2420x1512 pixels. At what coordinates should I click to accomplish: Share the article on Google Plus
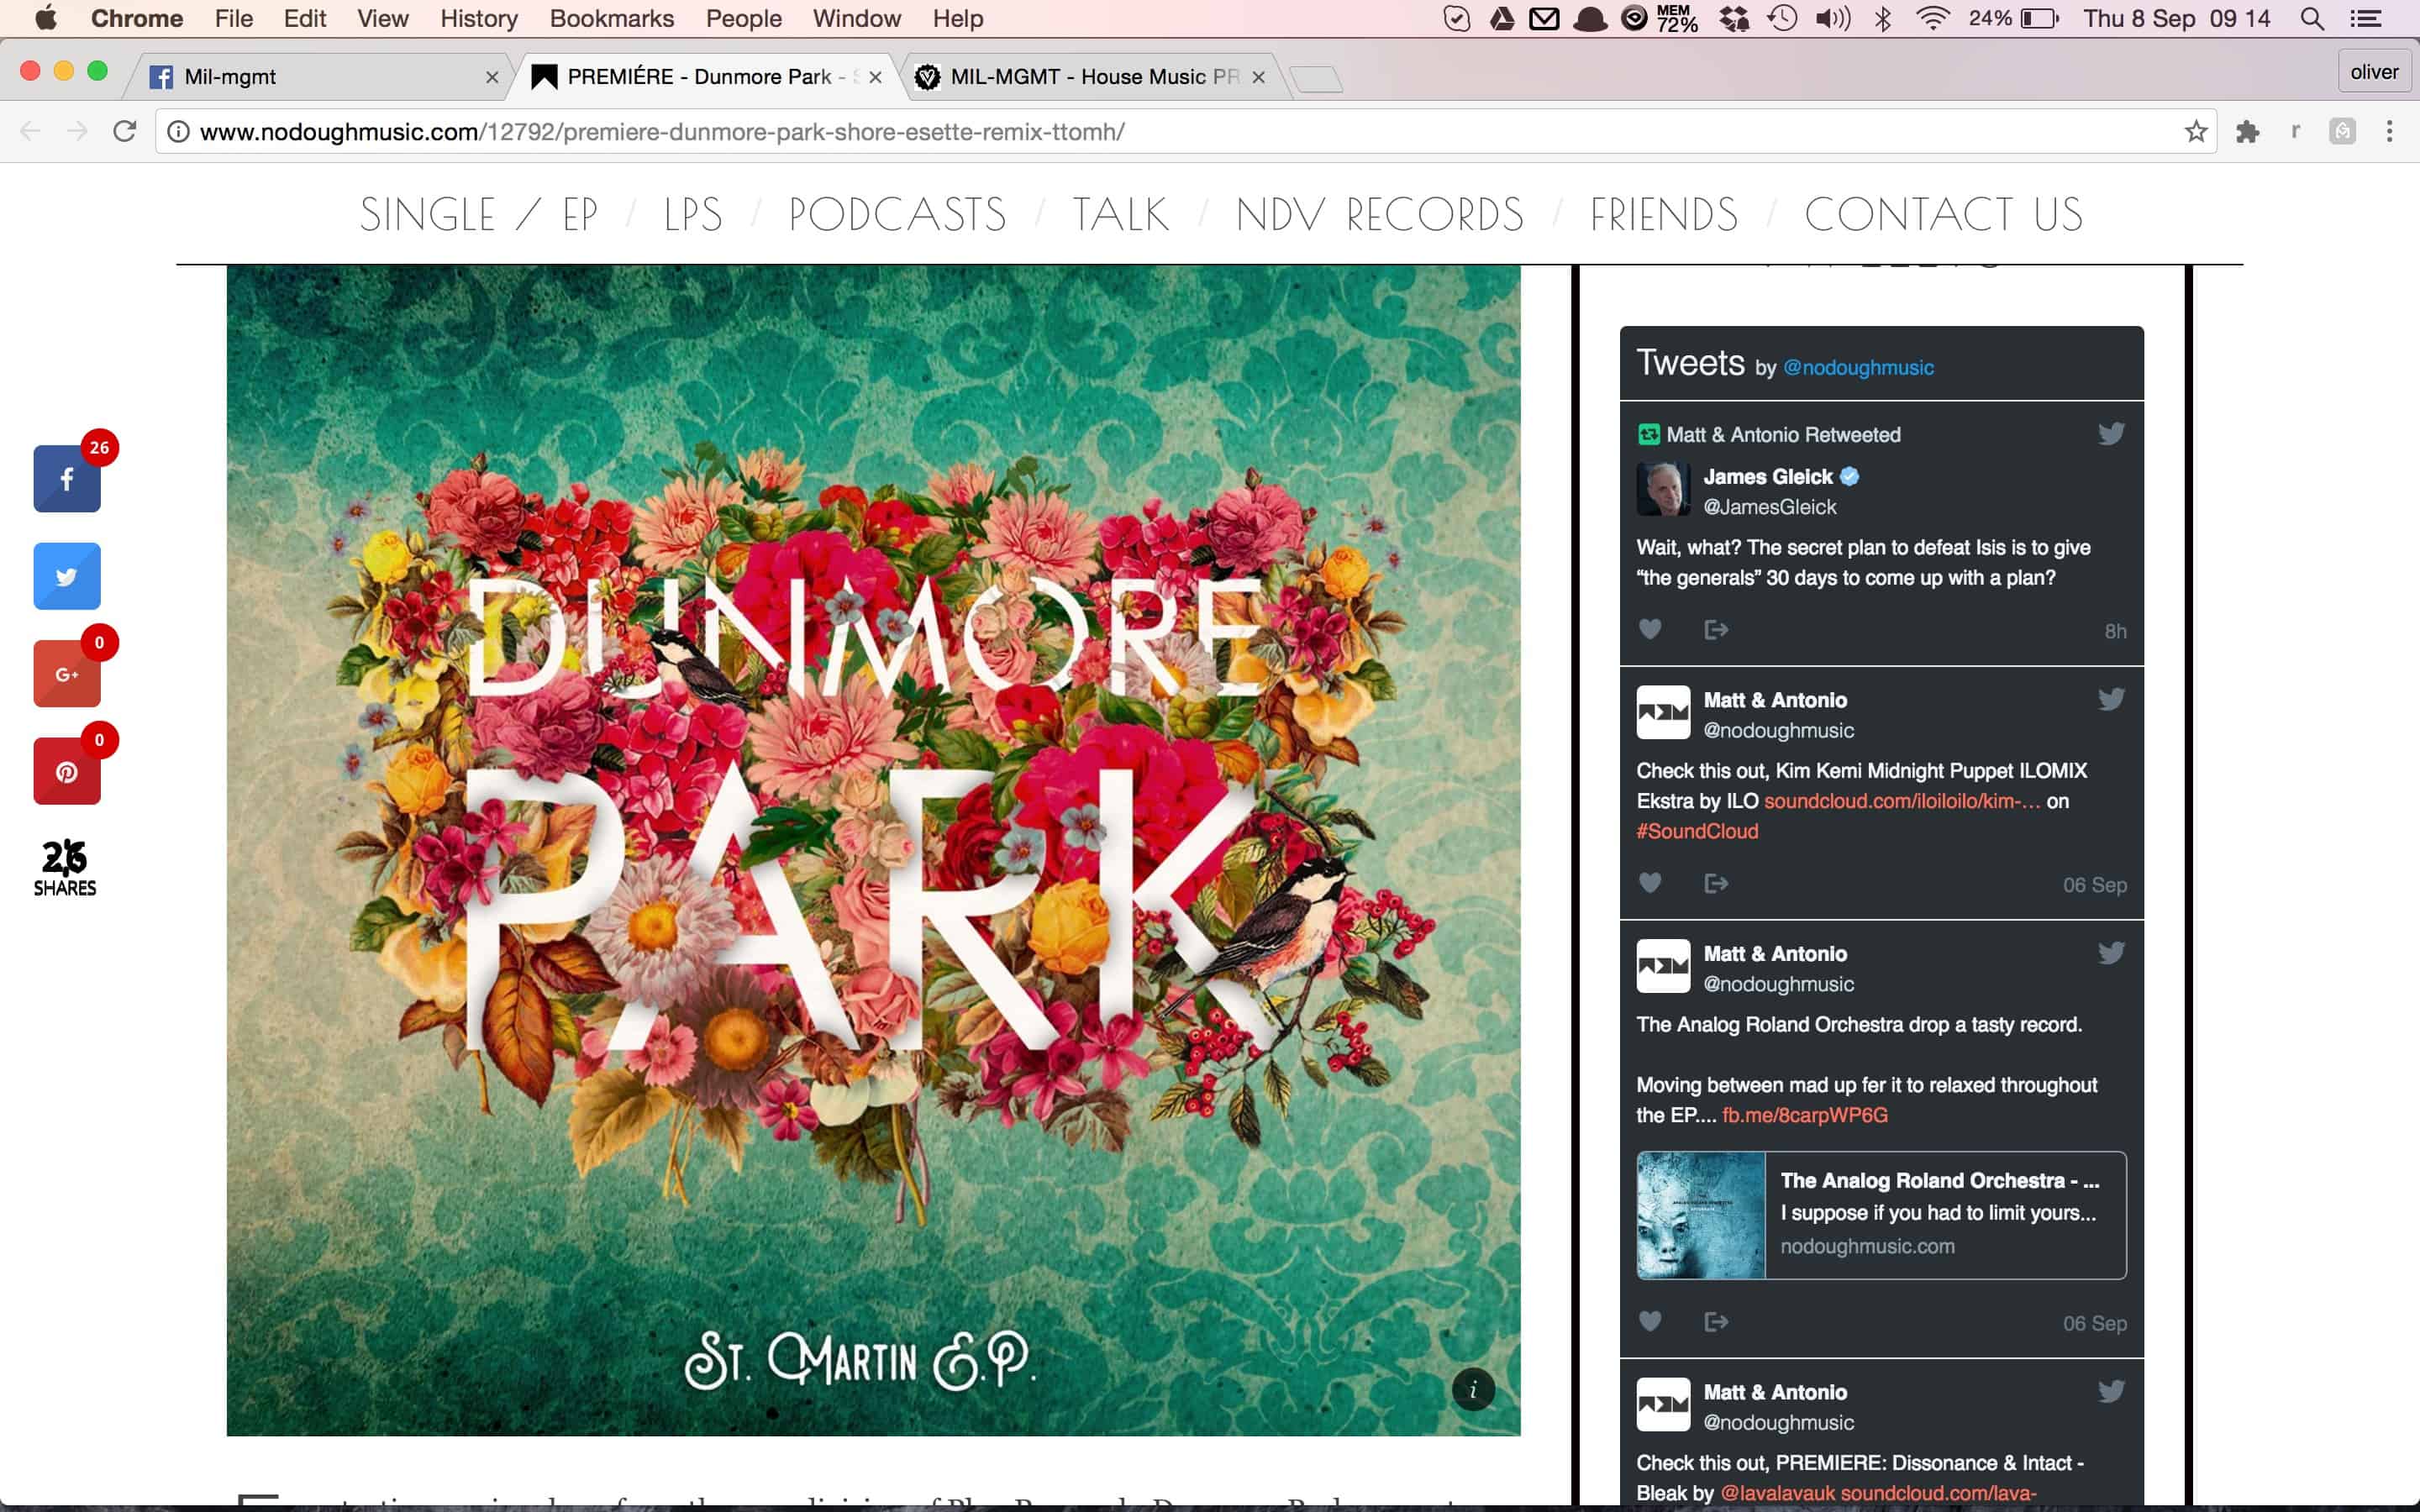click(x=67, y=674)
